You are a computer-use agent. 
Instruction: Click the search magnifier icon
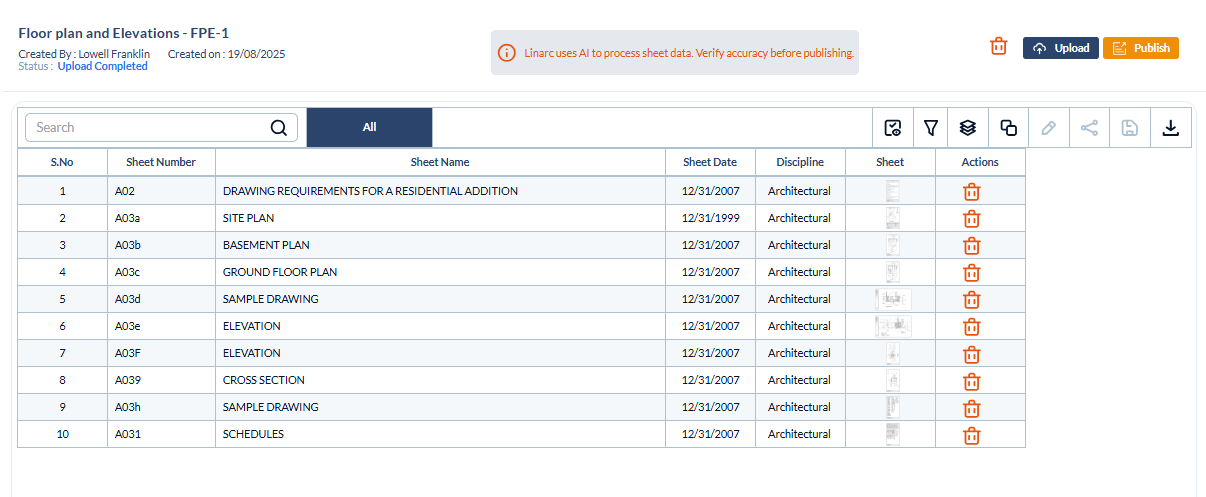279,128
